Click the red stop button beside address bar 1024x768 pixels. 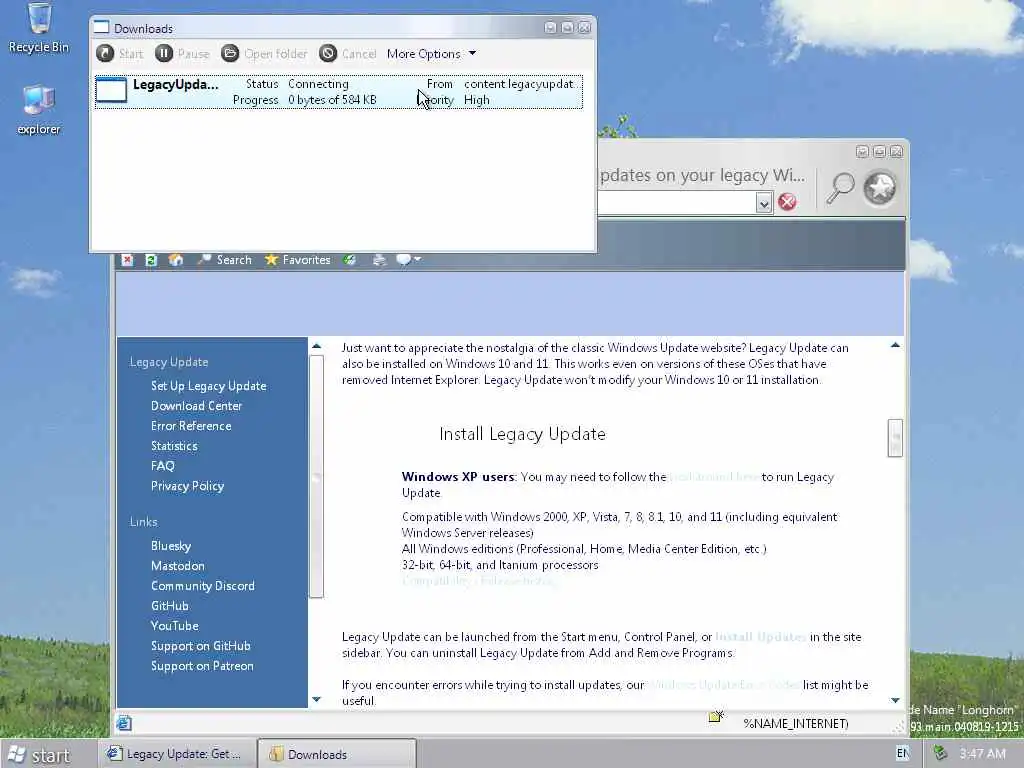pos(788,202)
